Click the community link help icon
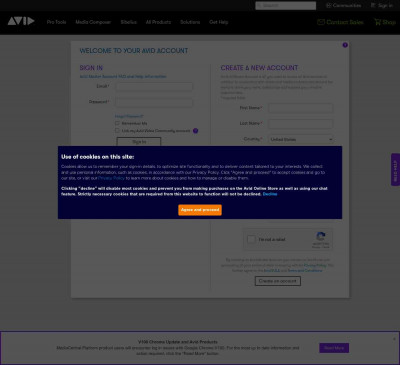Viewport: 400px width, 365px height. (195, 131)
